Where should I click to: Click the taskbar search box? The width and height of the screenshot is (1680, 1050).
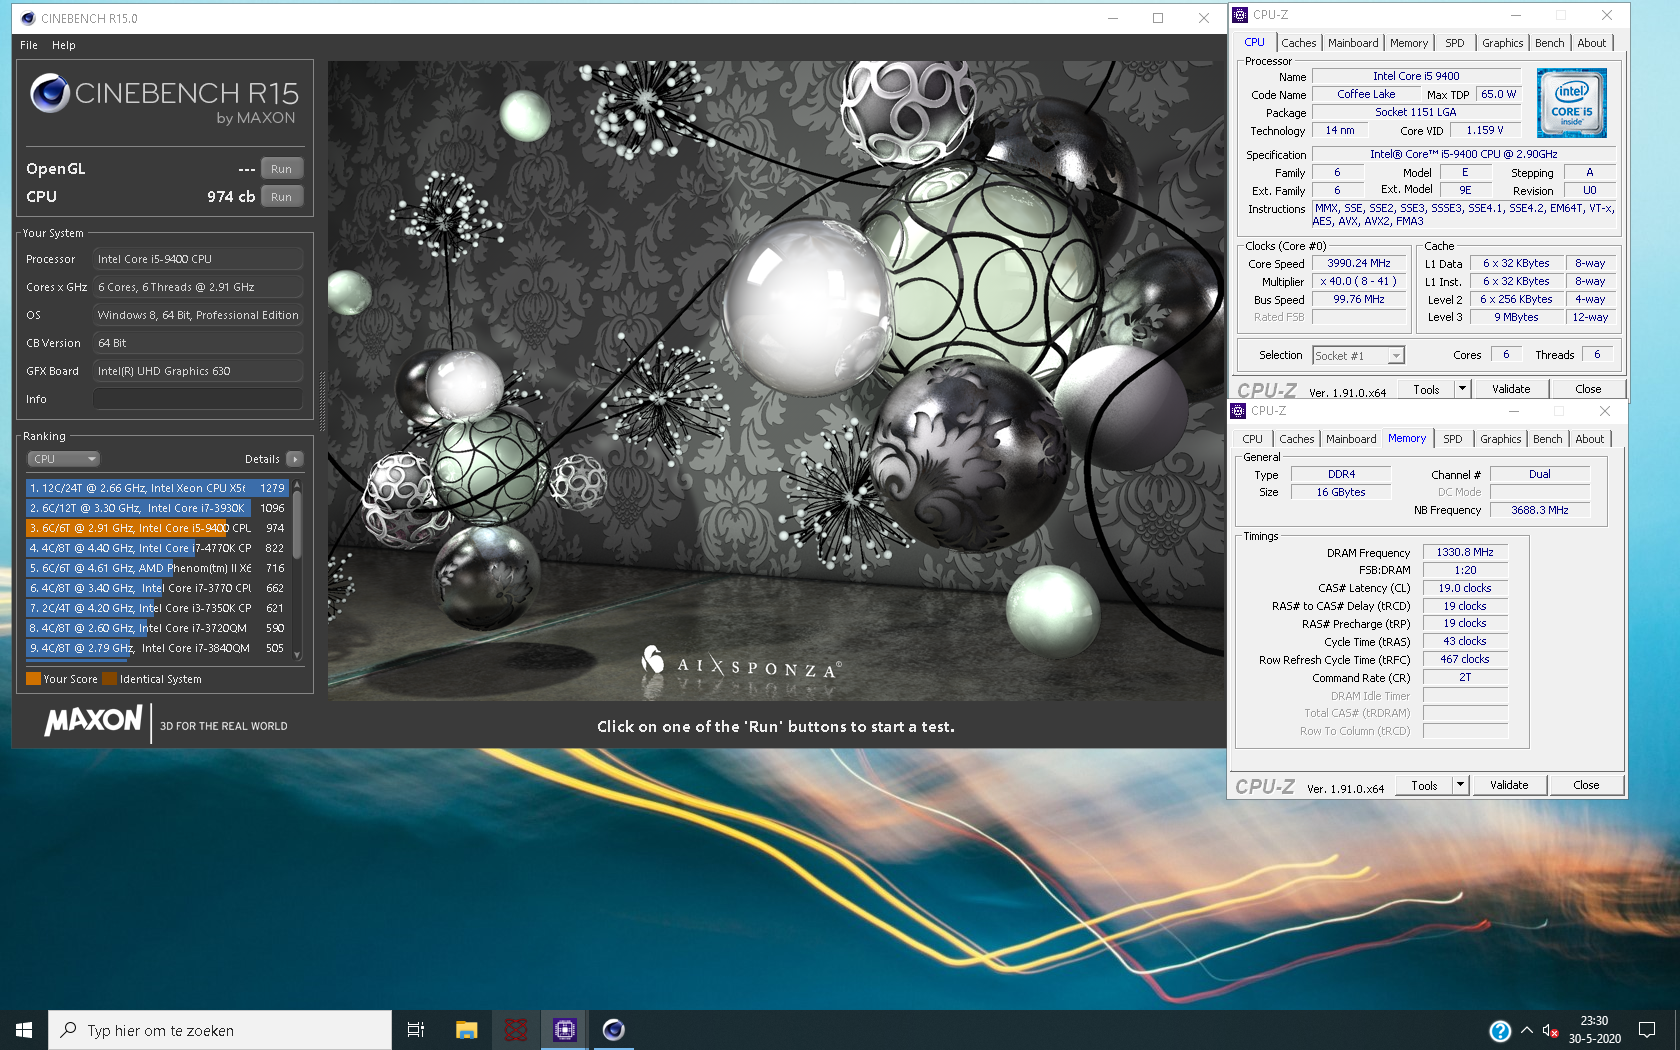pyautogui.click(x=220, y=1030)
